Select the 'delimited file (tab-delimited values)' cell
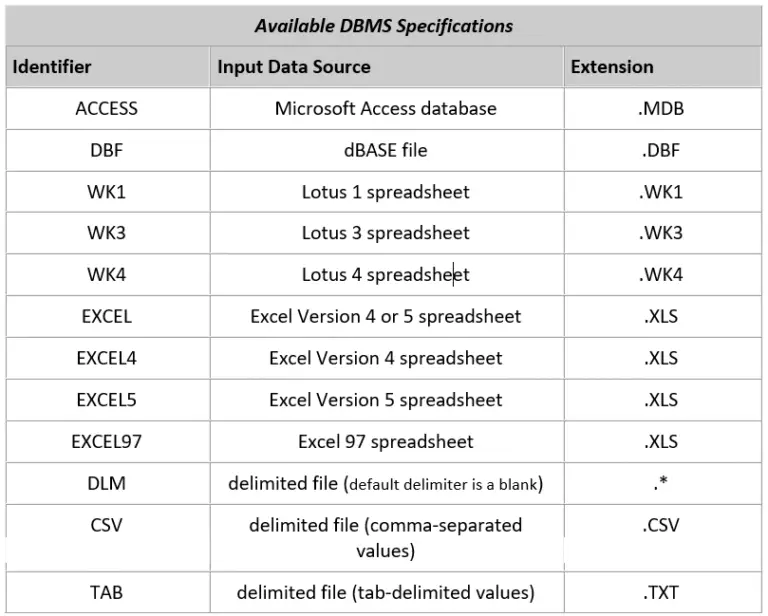 pyautogui.click(x=385, y=592)
